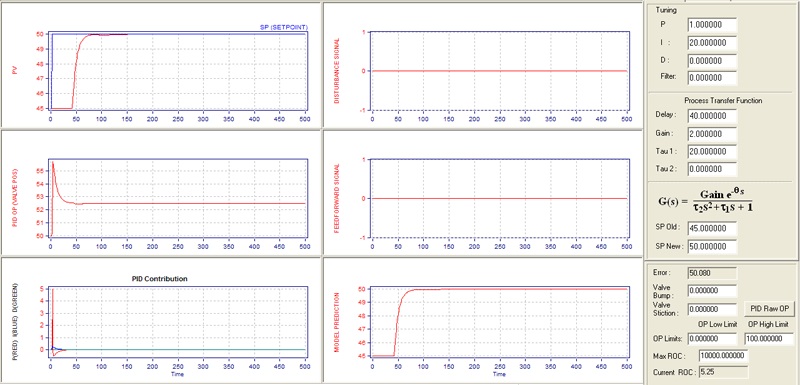Click the PV setpoint trend chart

coord(178,71)
